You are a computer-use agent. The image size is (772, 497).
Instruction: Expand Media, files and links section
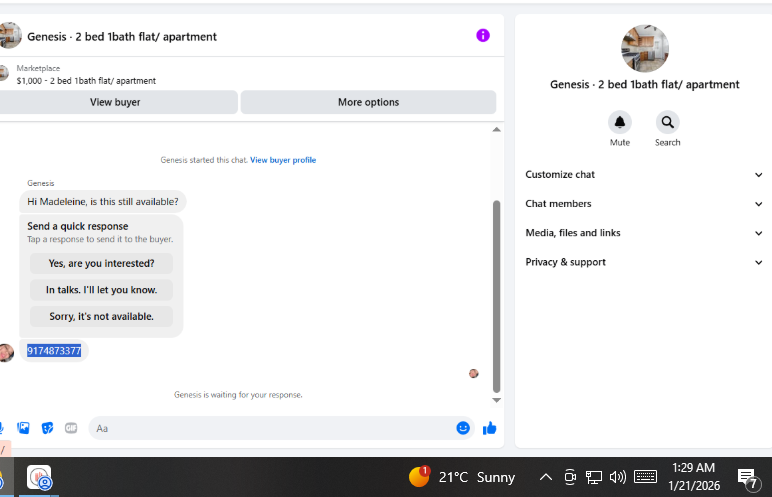coord(644,232)
